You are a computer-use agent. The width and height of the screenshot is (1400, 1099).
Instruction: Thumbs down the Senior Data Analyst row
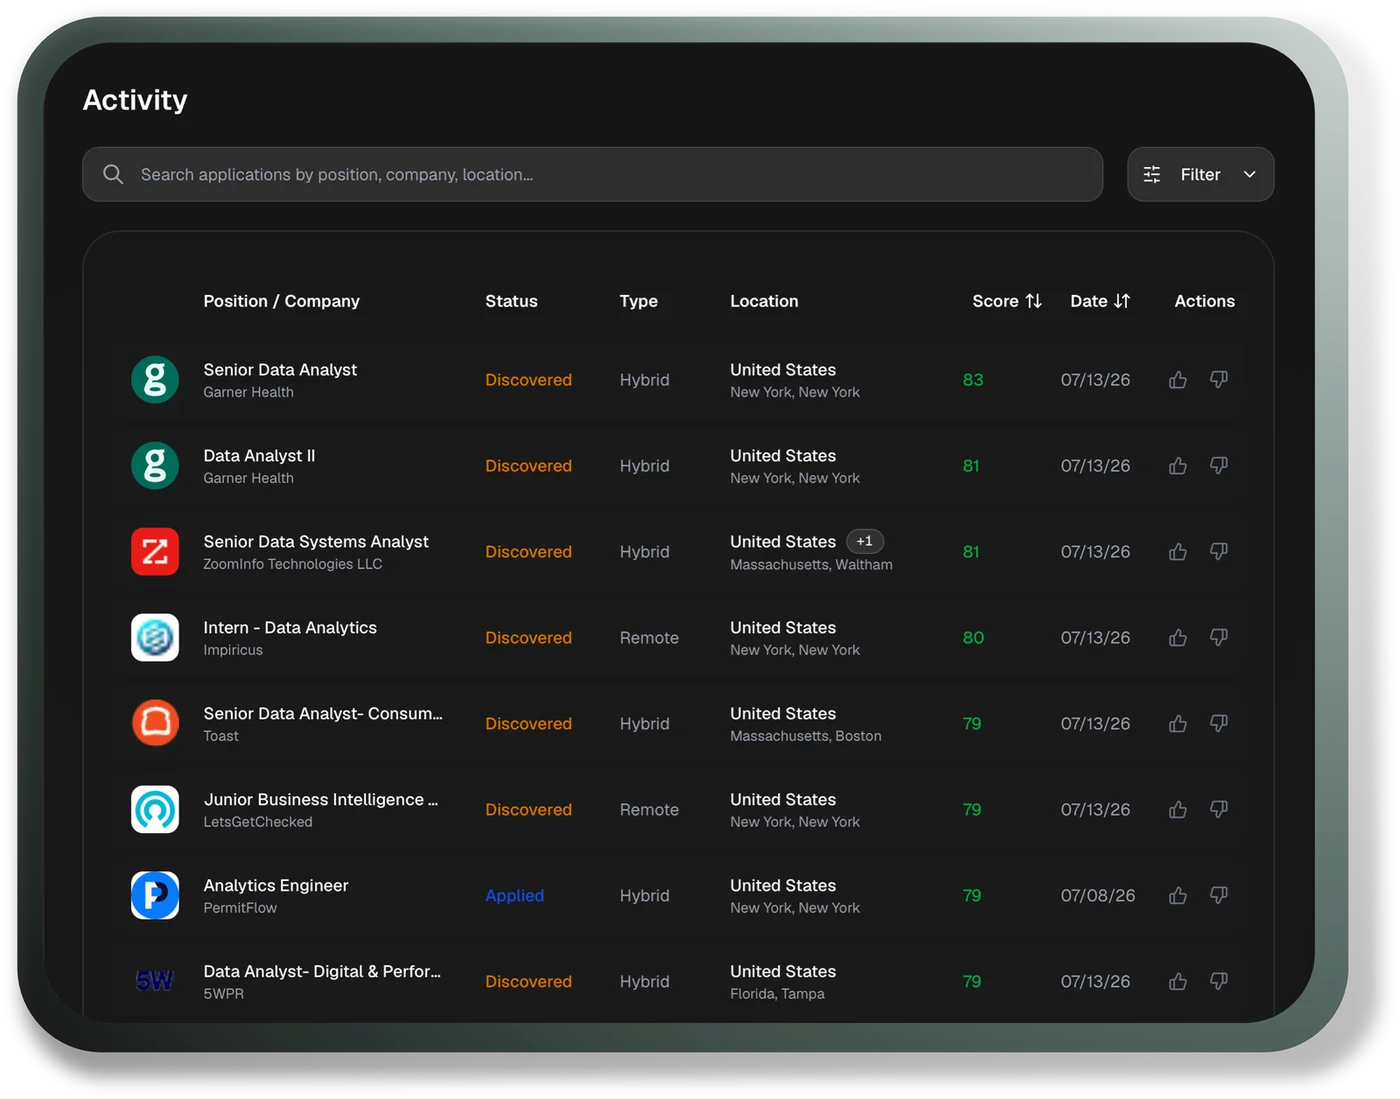tap(1219, 380)
